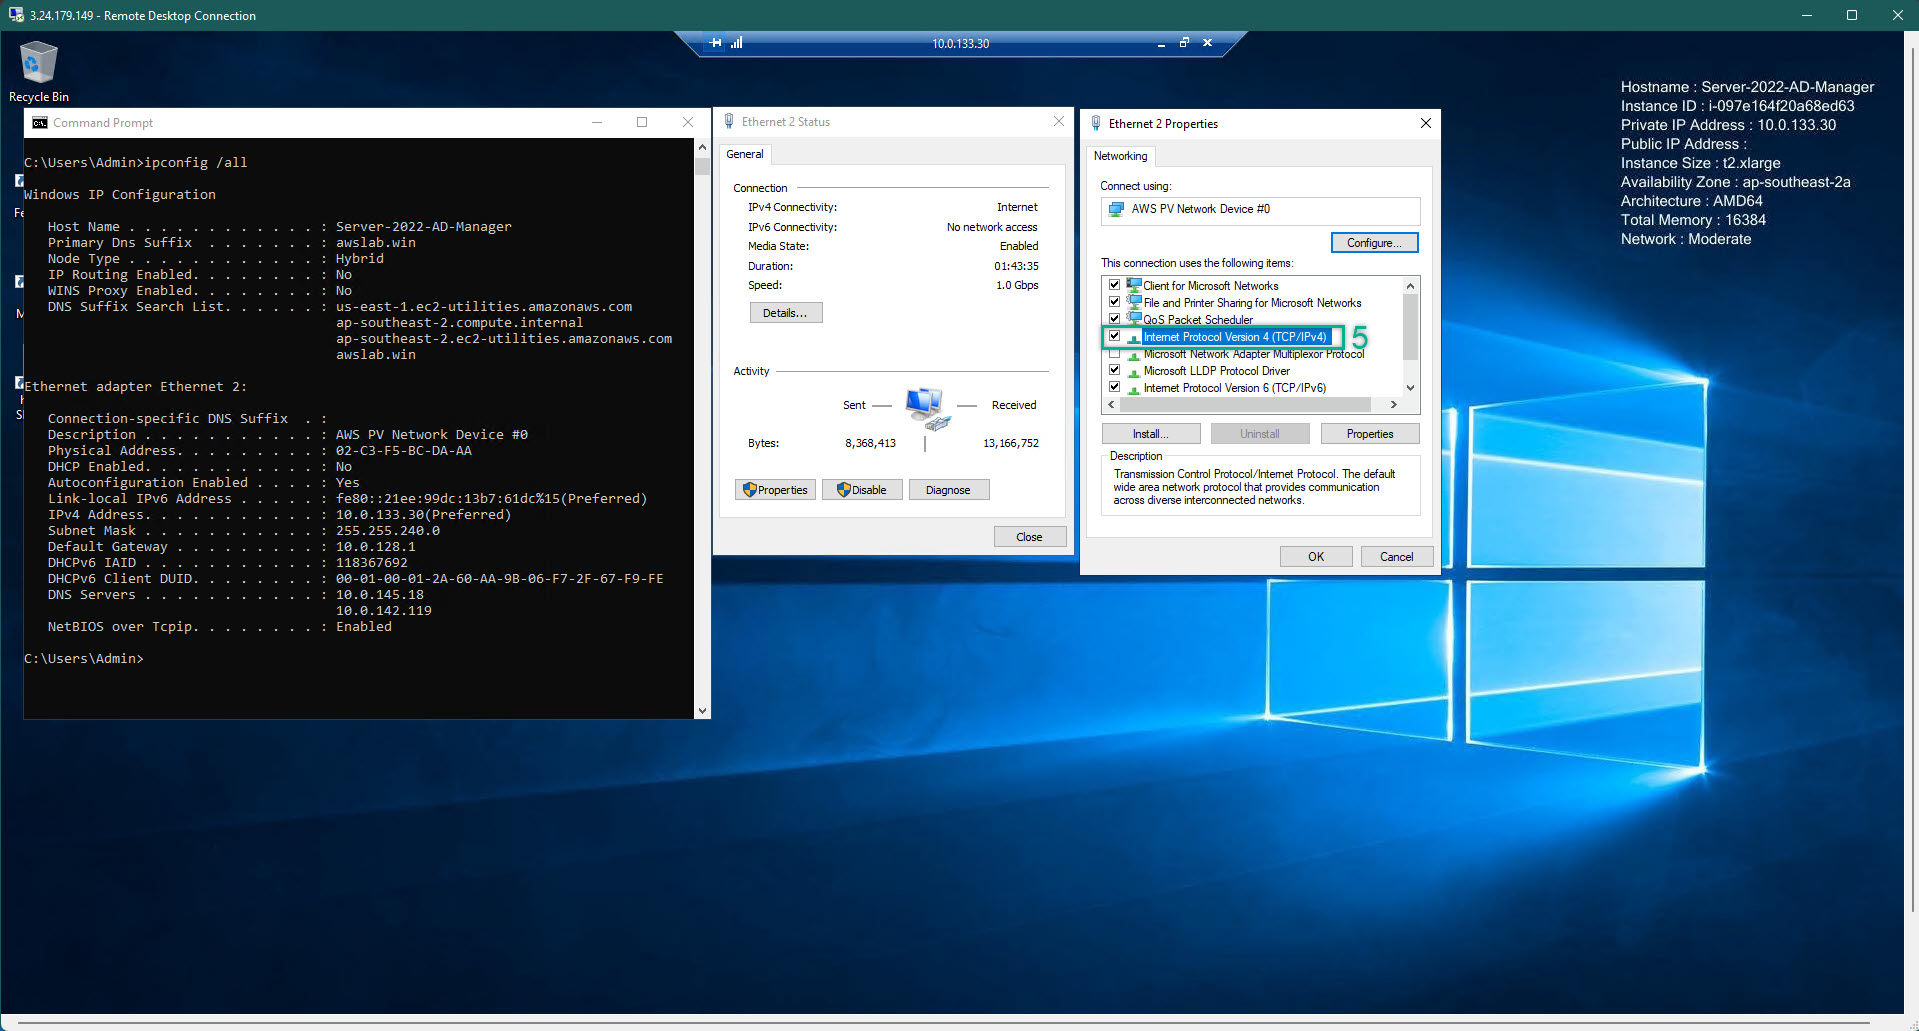1919x1031 pixels.
Task: Click Close in Ethernet 2 Status
Action: (1029, 537)
